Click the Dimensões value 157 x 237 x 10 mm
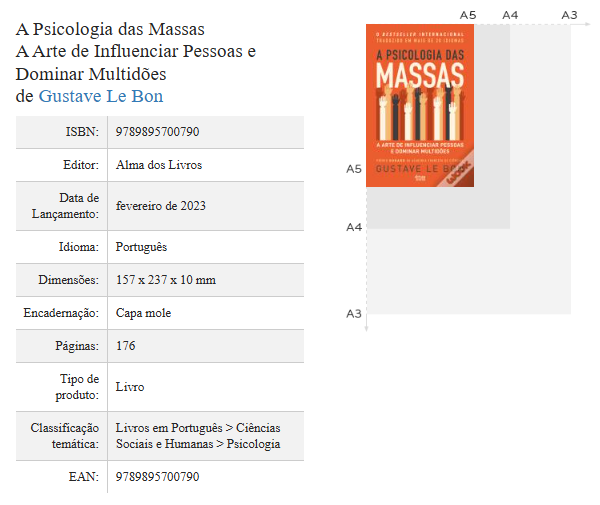Viewport: 600px width, 505px height. (166, 280)
